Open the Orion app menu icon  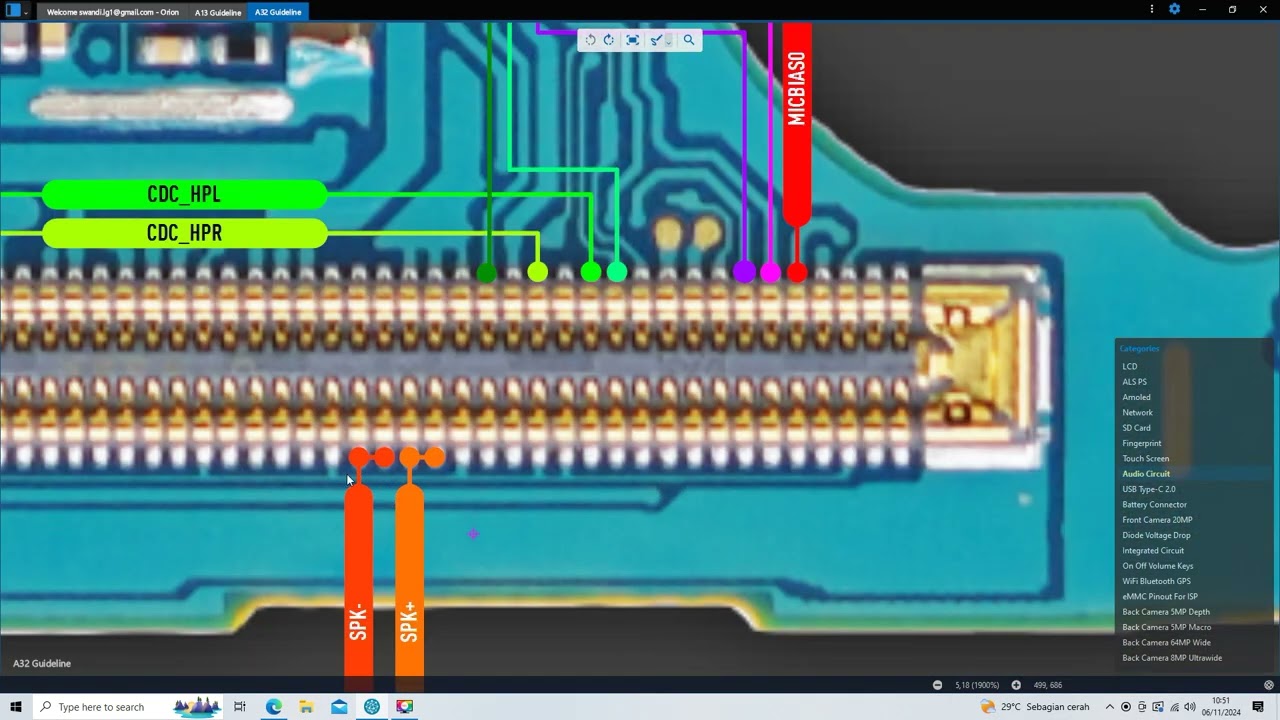click(13, 10)
